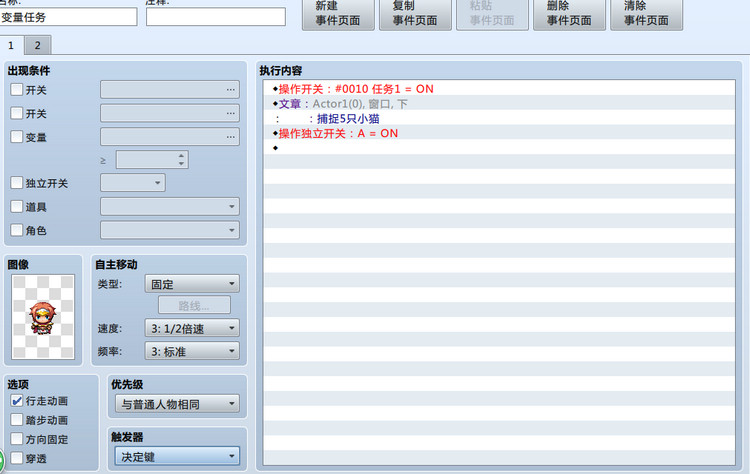Open the 频率 dropdown showing 3: 标准
The image size is (750, 474).
(x=192, y=351)
